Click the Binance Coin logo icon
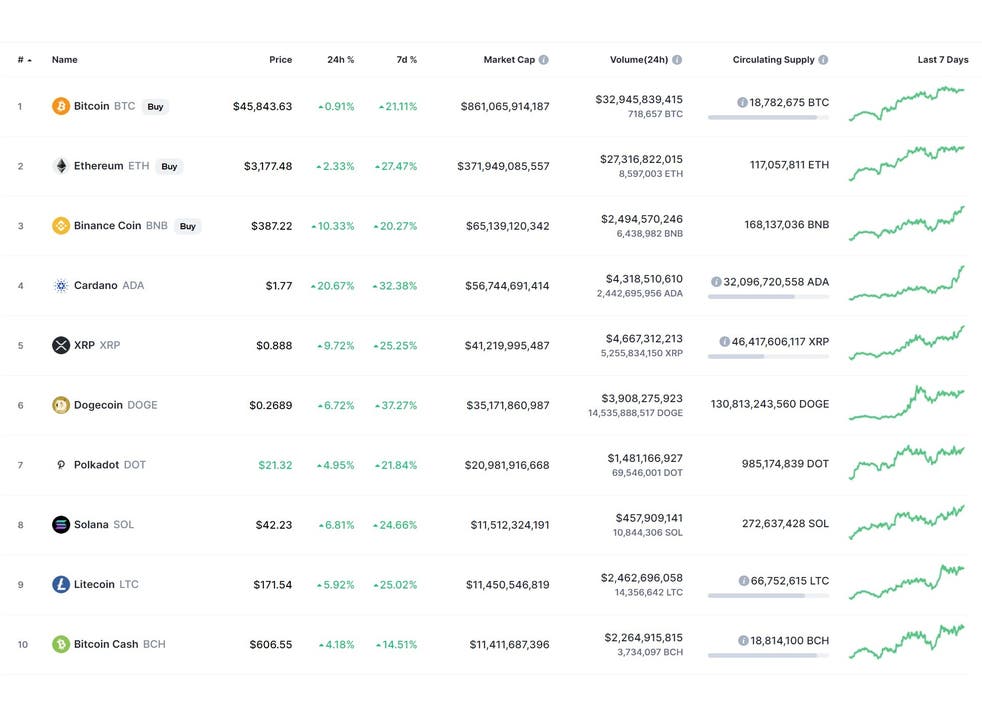The width and height of the screenshot is (982, 726). [x=61, y=226]
